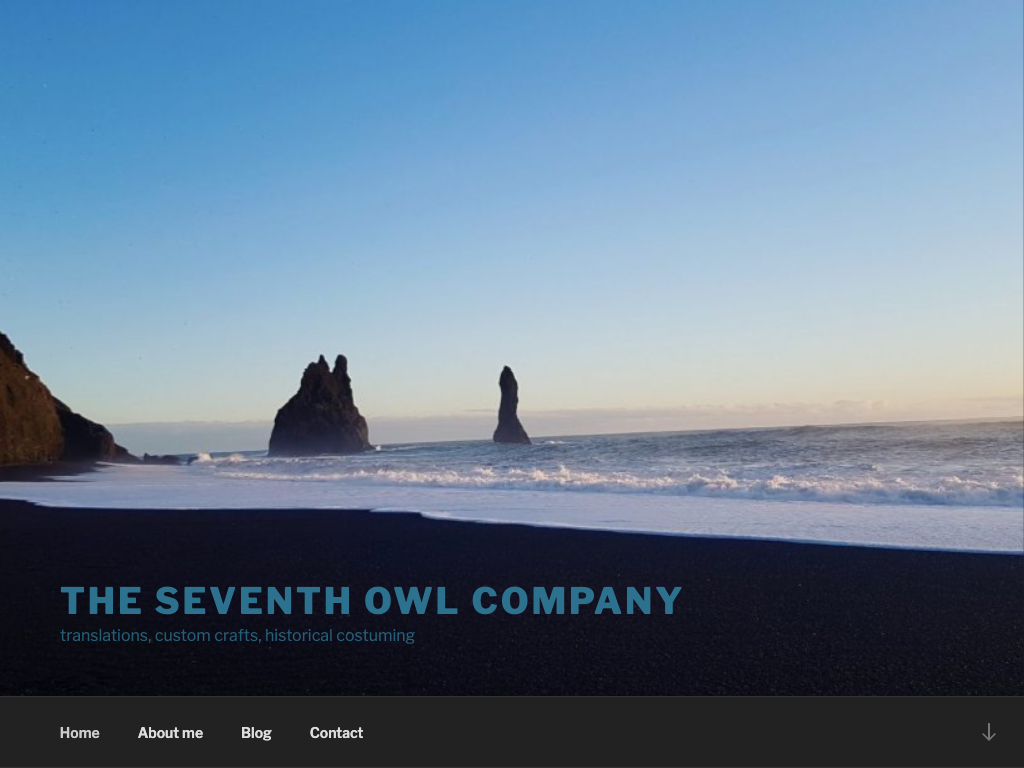Go to the About me page
Viewport: 1024px width, 768px height.
coord(170,733)
